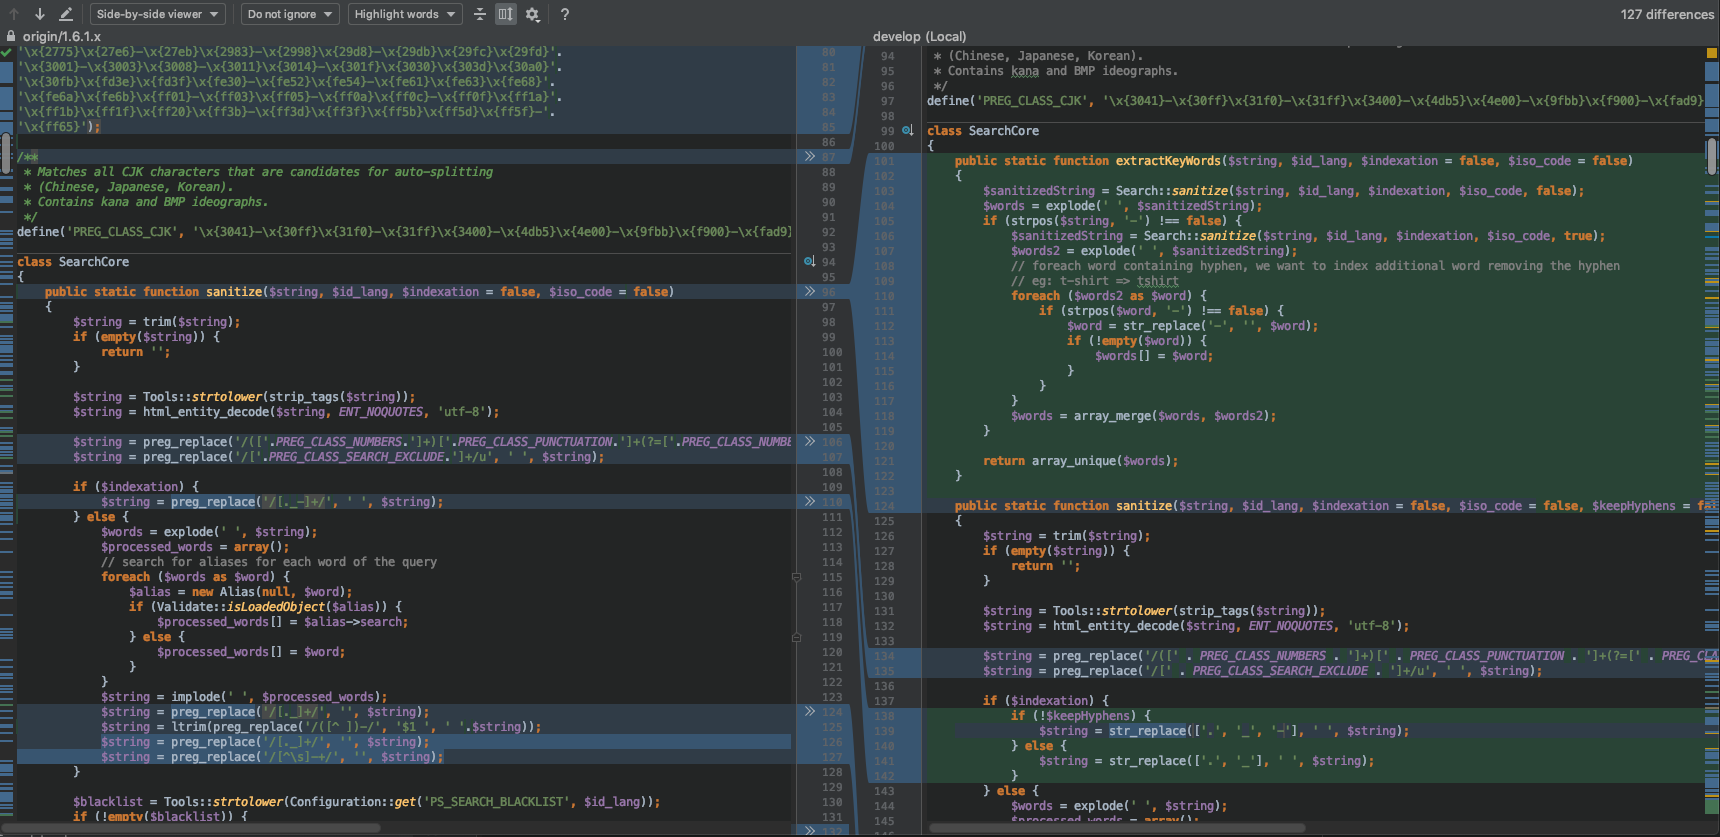Apply change arrow at line 87
Viewport: 1720px width, 837px height.
point(810,157)
